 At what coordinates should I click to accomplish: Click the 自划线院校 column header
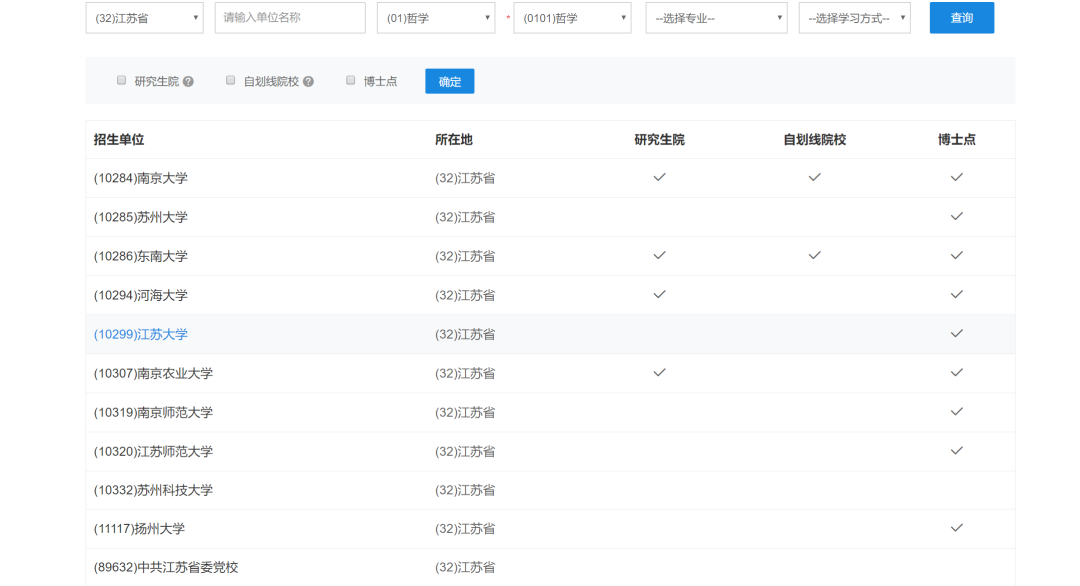click(814, 140)
